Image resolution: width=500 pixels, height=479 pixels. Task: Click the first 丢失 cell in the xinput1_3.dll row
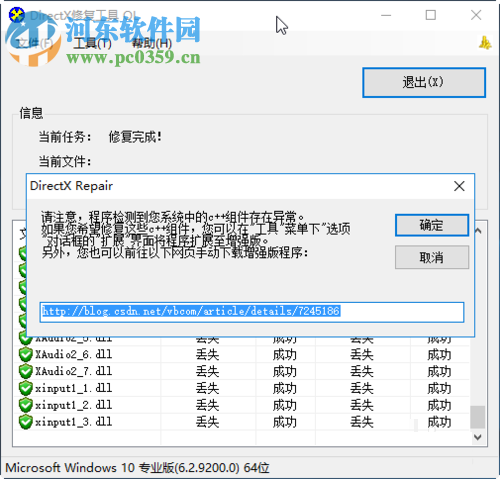coord(207,422)
